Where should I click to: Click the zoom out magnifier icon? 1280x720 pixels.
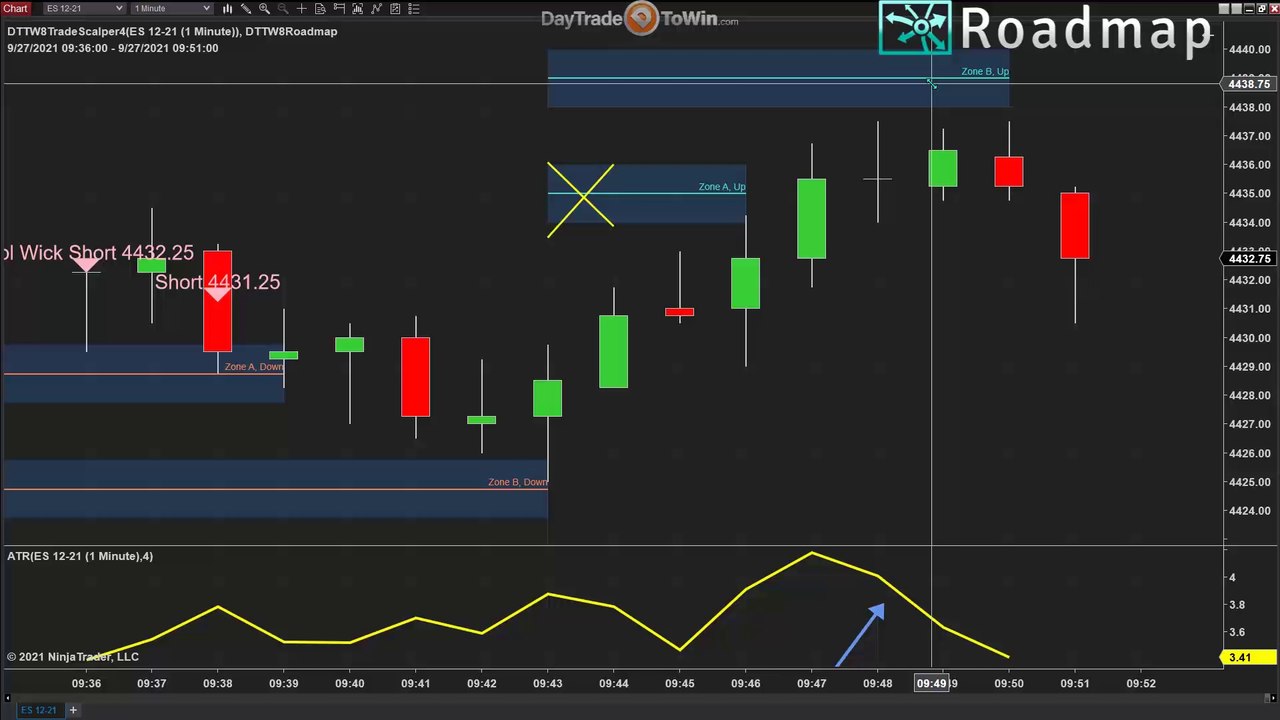coord(283,8)
